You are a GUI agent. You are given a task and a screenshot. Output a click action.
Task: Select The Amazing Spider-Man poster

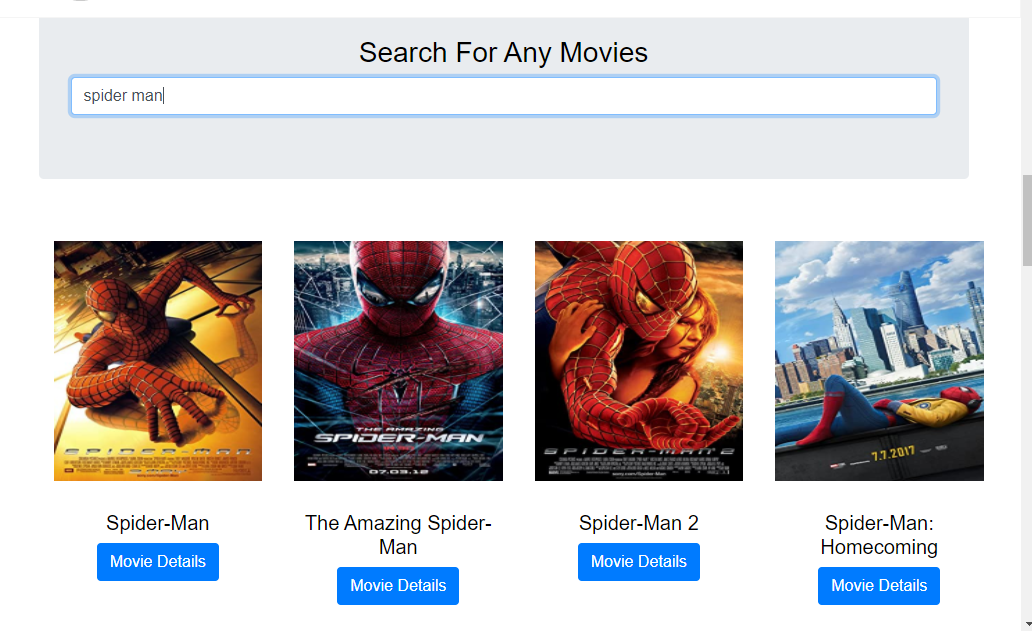[x=398, y=361]
